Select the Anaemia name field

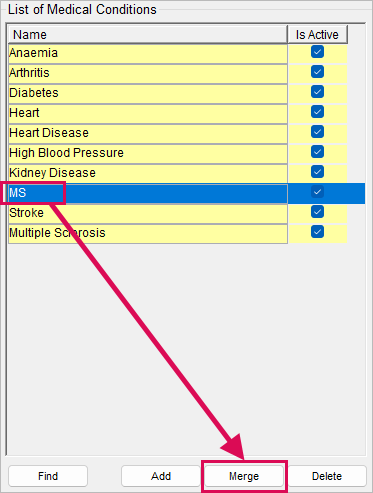pyautogui.click(x=148, y=54)
